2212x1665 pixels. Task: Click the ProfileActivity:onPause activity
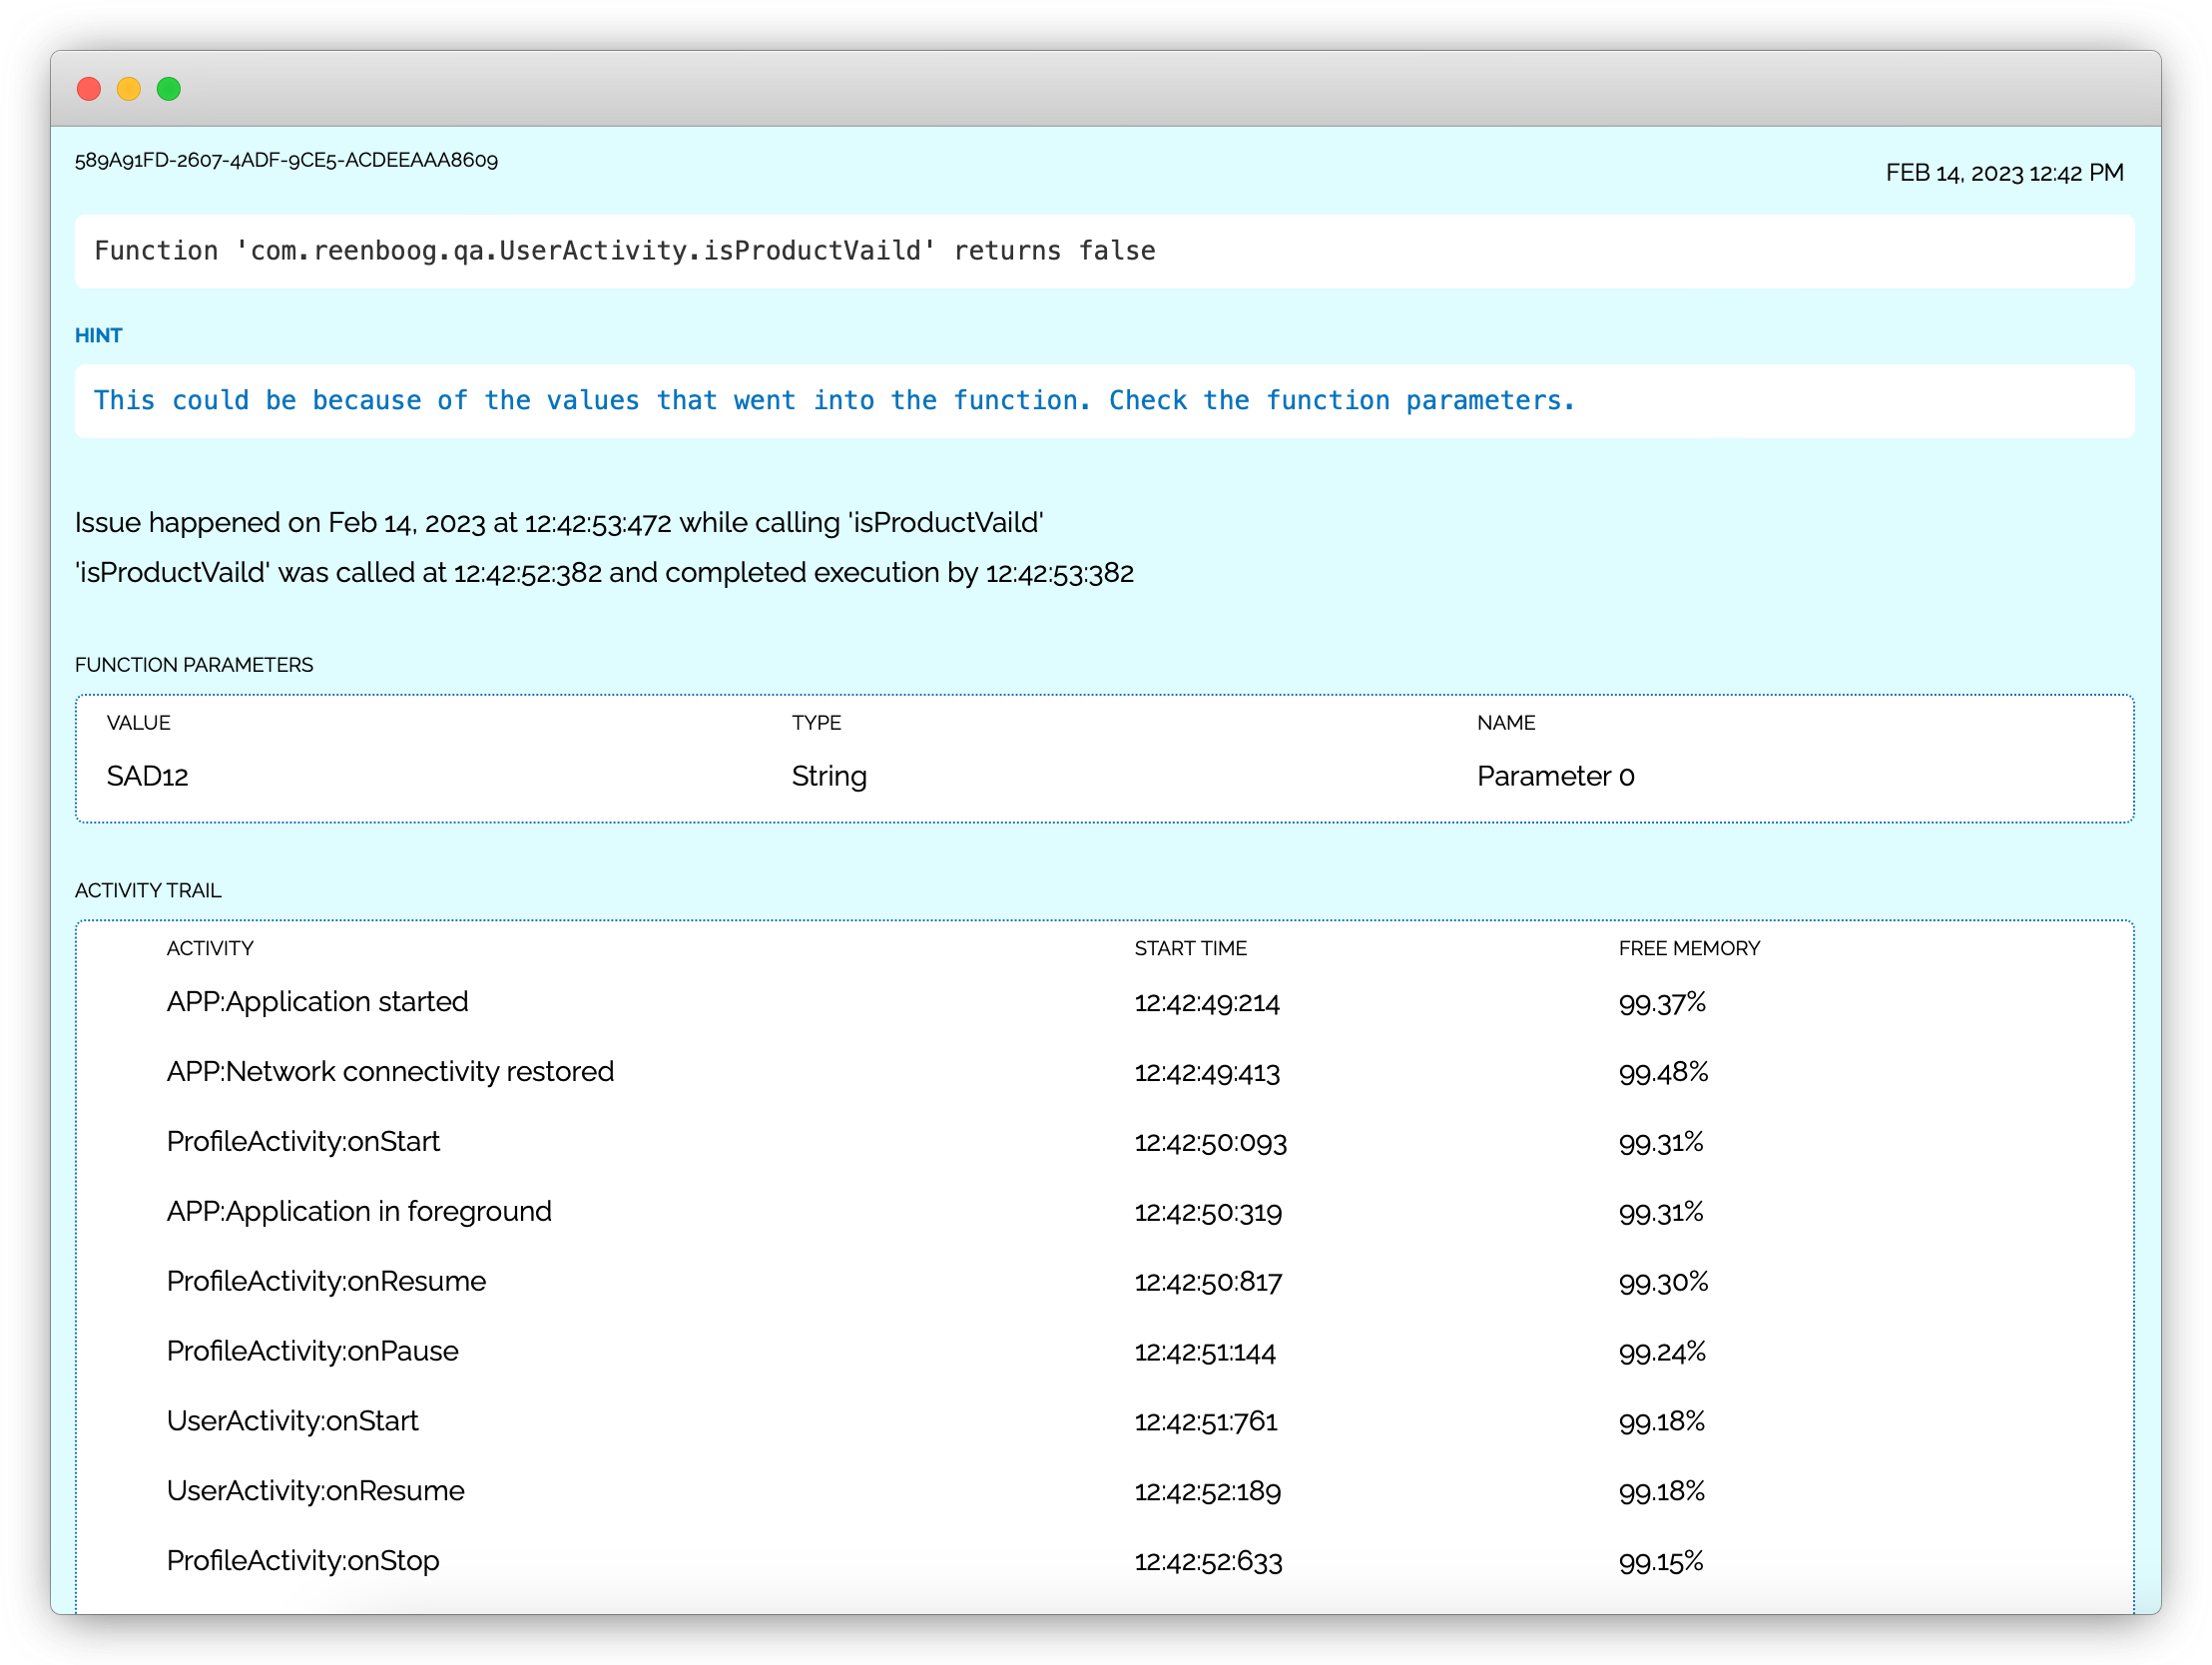pyautogui.click(x=312, y=1352)
